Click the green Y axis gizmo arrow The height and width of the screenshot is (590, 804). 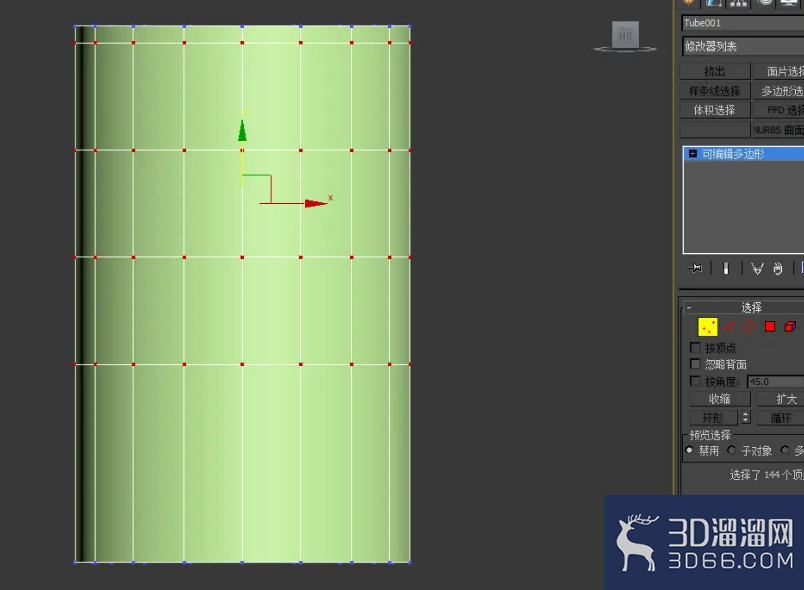click(242, 130)
